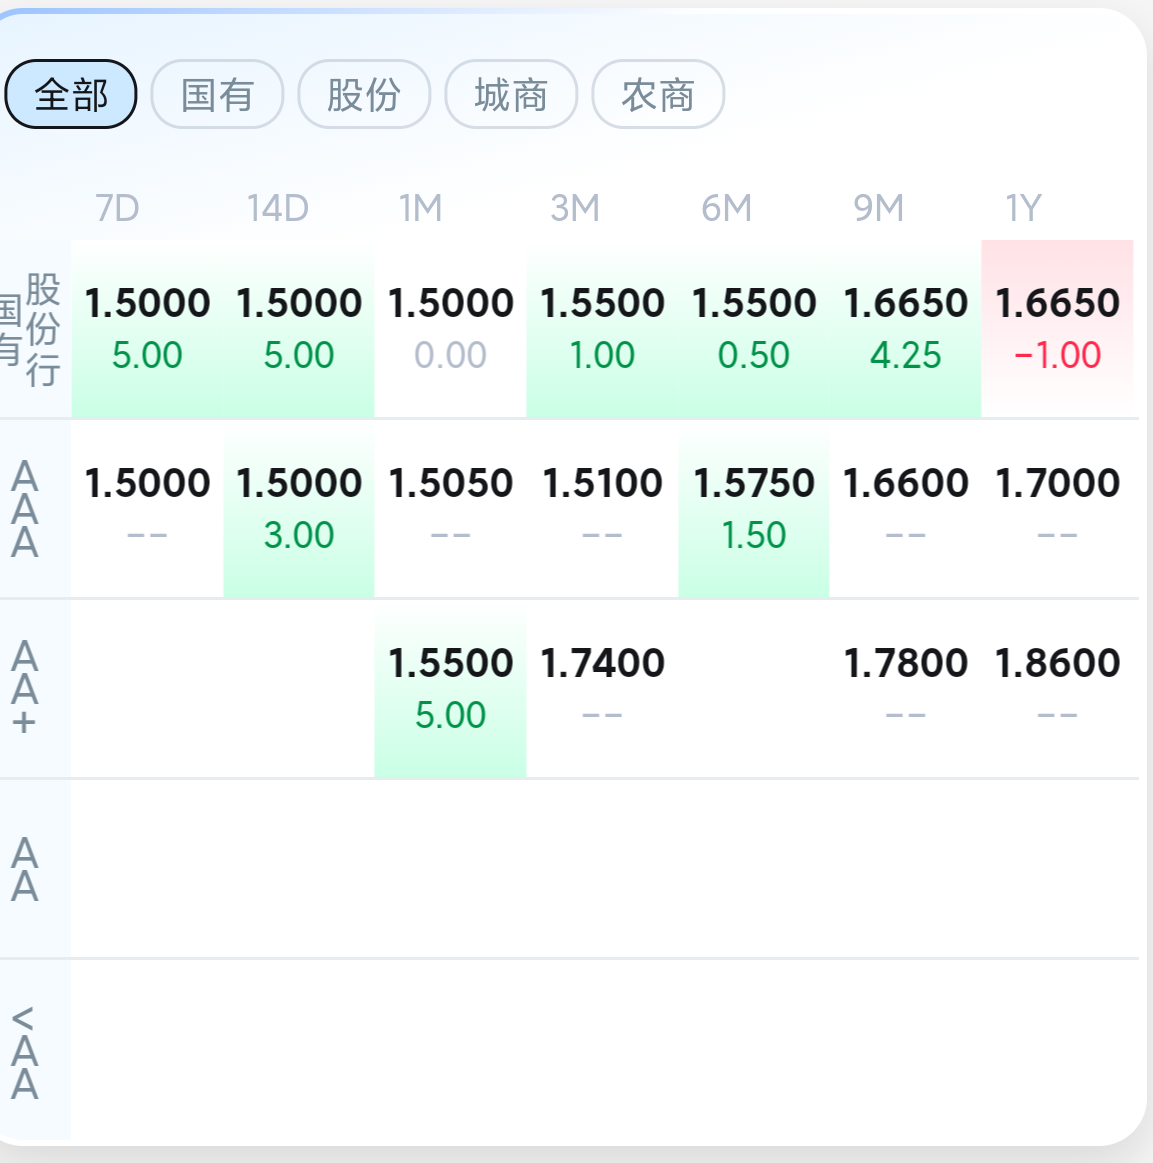This screenshot has width=1153, height=1163.
Task: Select the 全部 filter tab
Action: click(70, 94)
